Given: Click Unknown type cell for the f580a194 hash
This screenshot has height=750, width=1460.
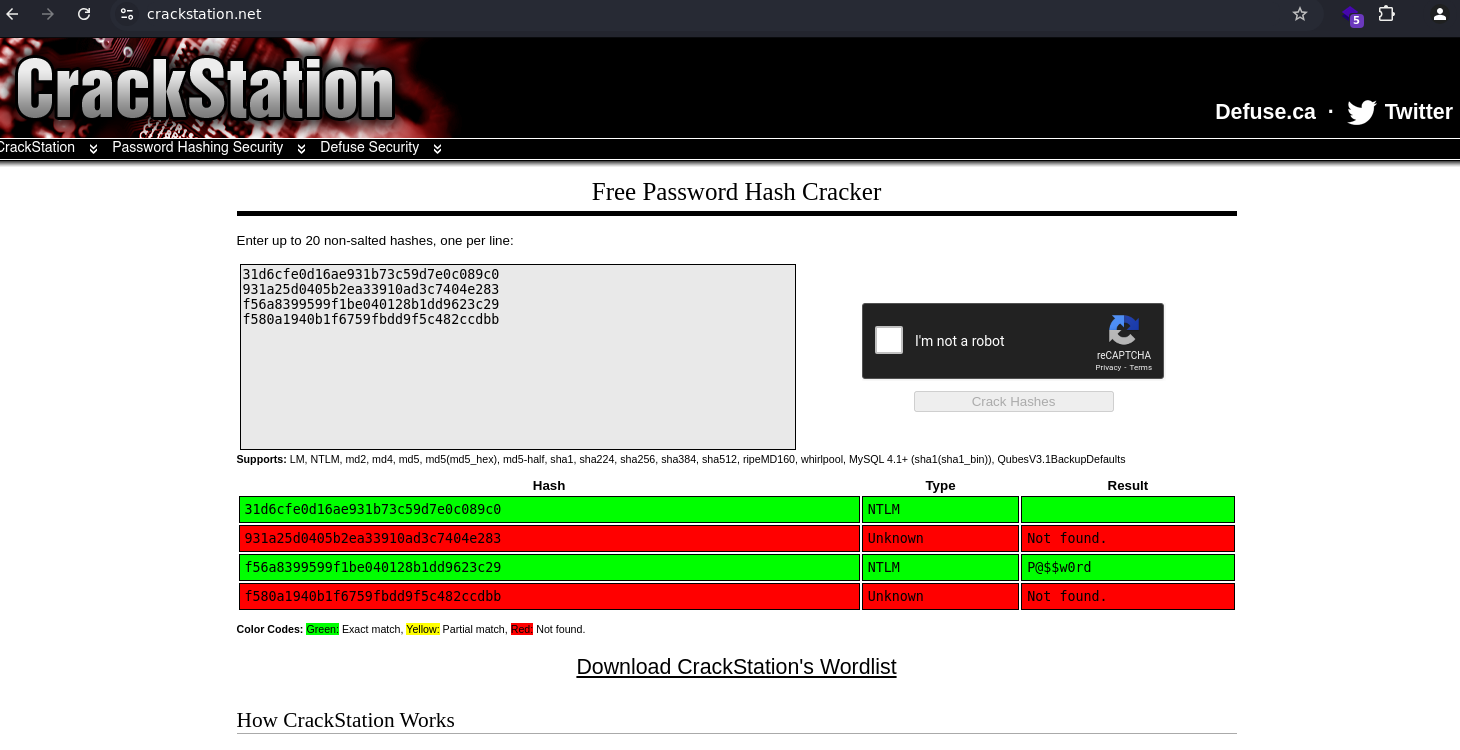Looking at the screenshot, I should (x=940, y=596).
